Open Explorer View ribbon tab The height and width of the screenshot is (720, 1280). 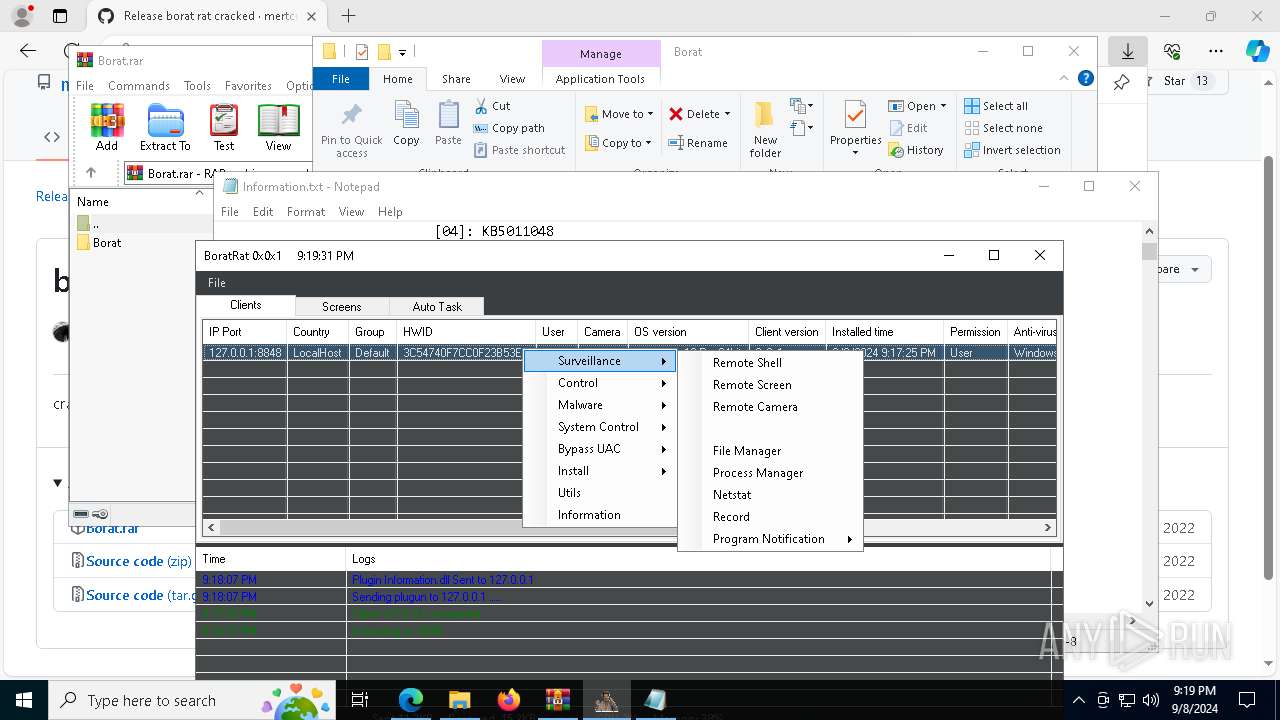click(512, 79)
